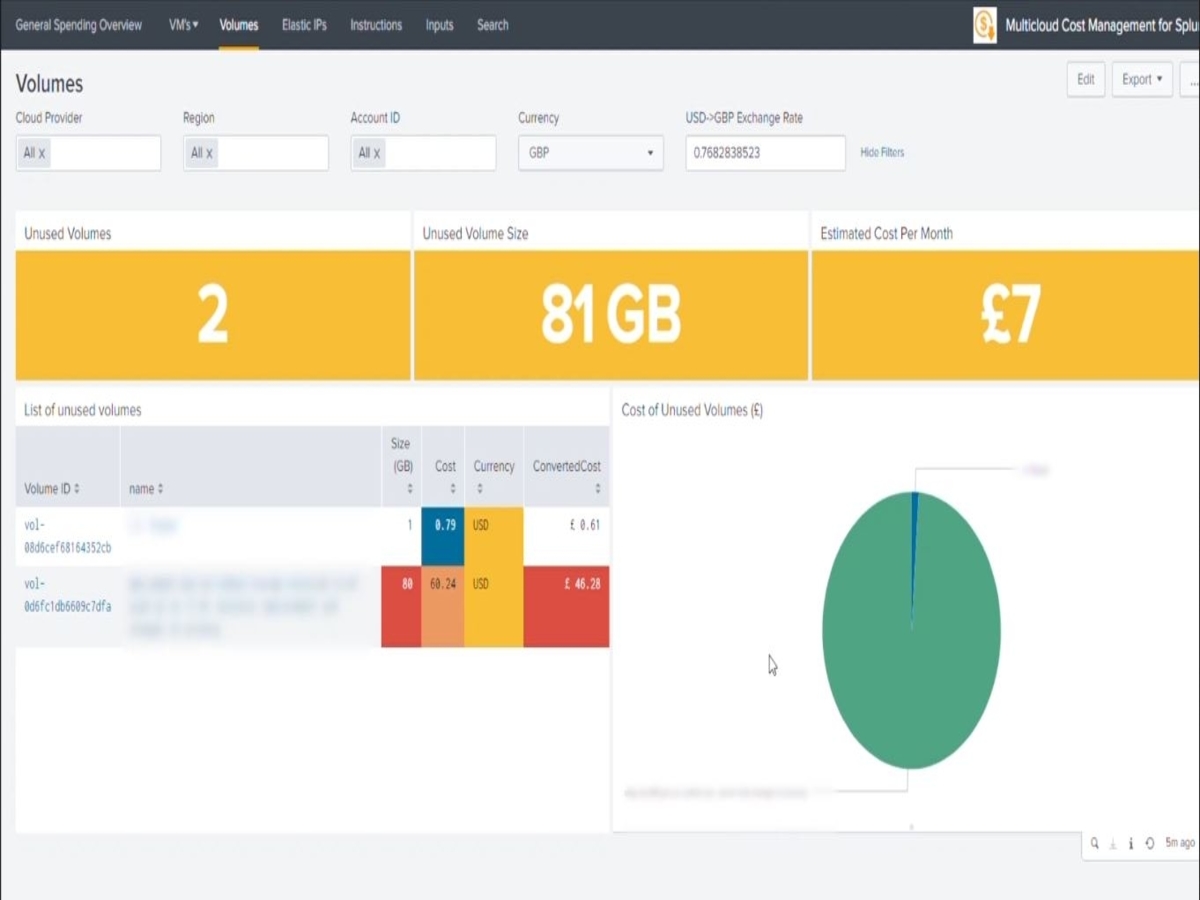Open the Search tab
This screenshot has width=1200, height=900.
pos(492,25)
